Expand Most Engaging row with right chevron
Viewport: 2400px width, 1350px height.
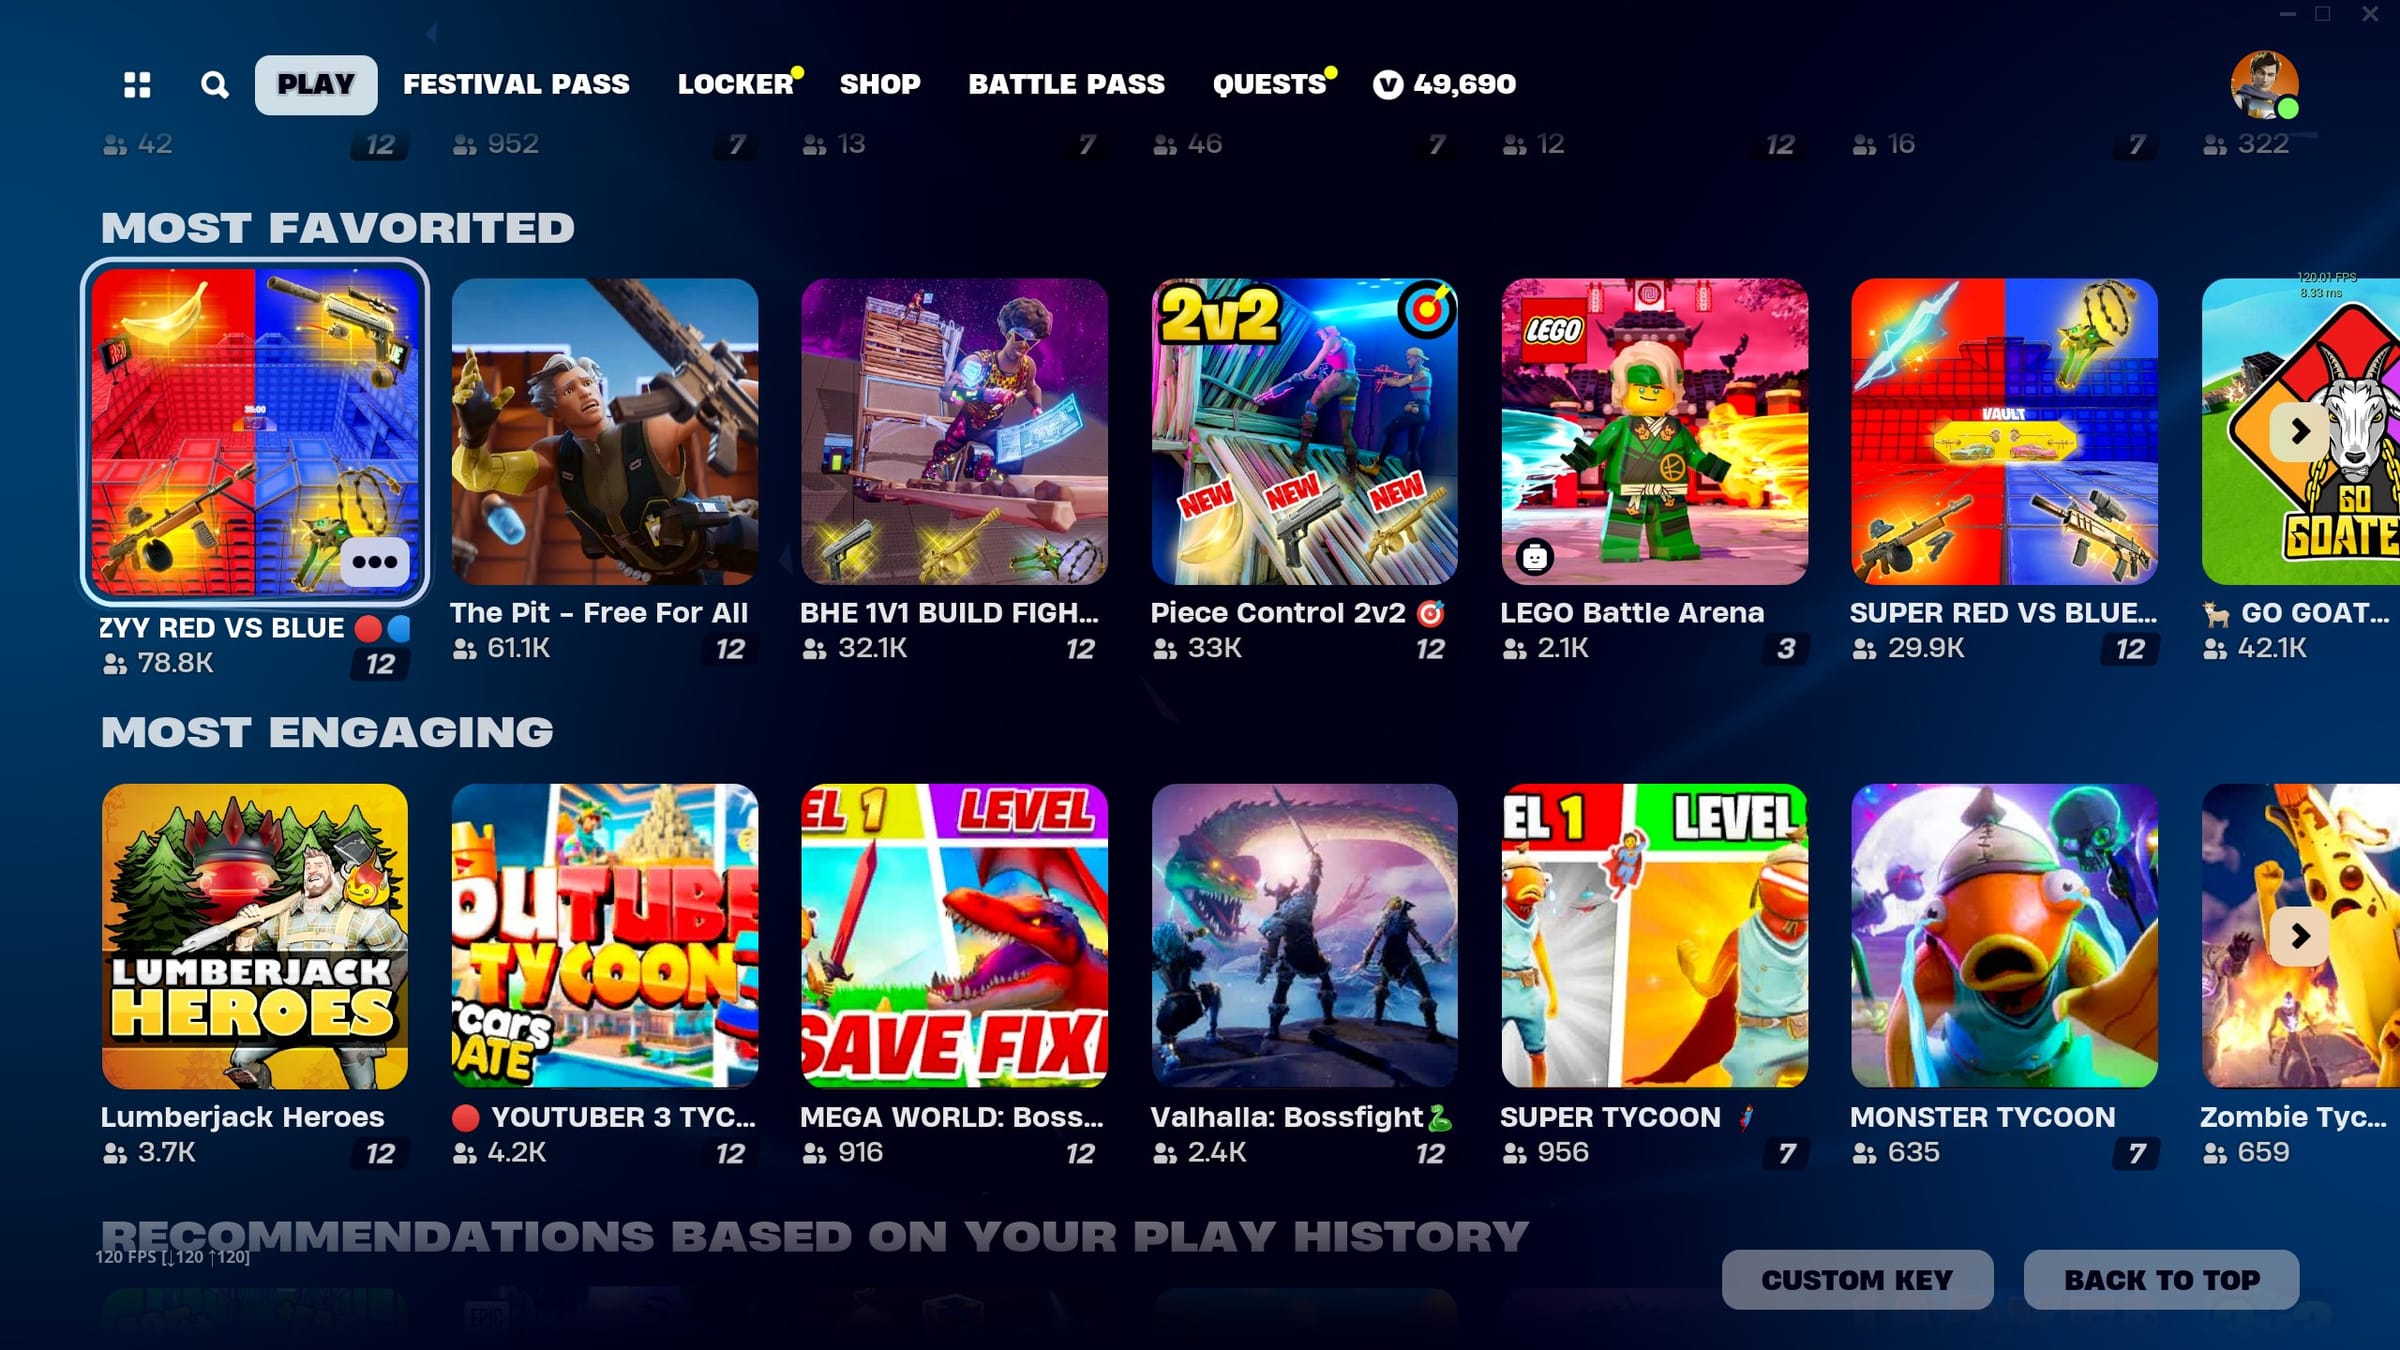pyautogui.click(x=2300, y=936)
